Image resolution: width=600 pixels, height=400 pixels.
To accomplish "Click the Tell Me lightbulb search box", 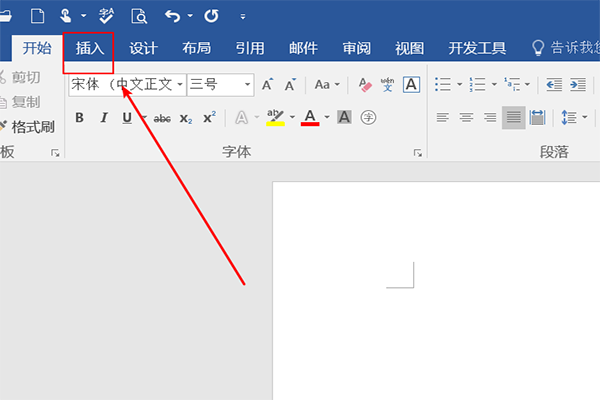I will point(566,48).
